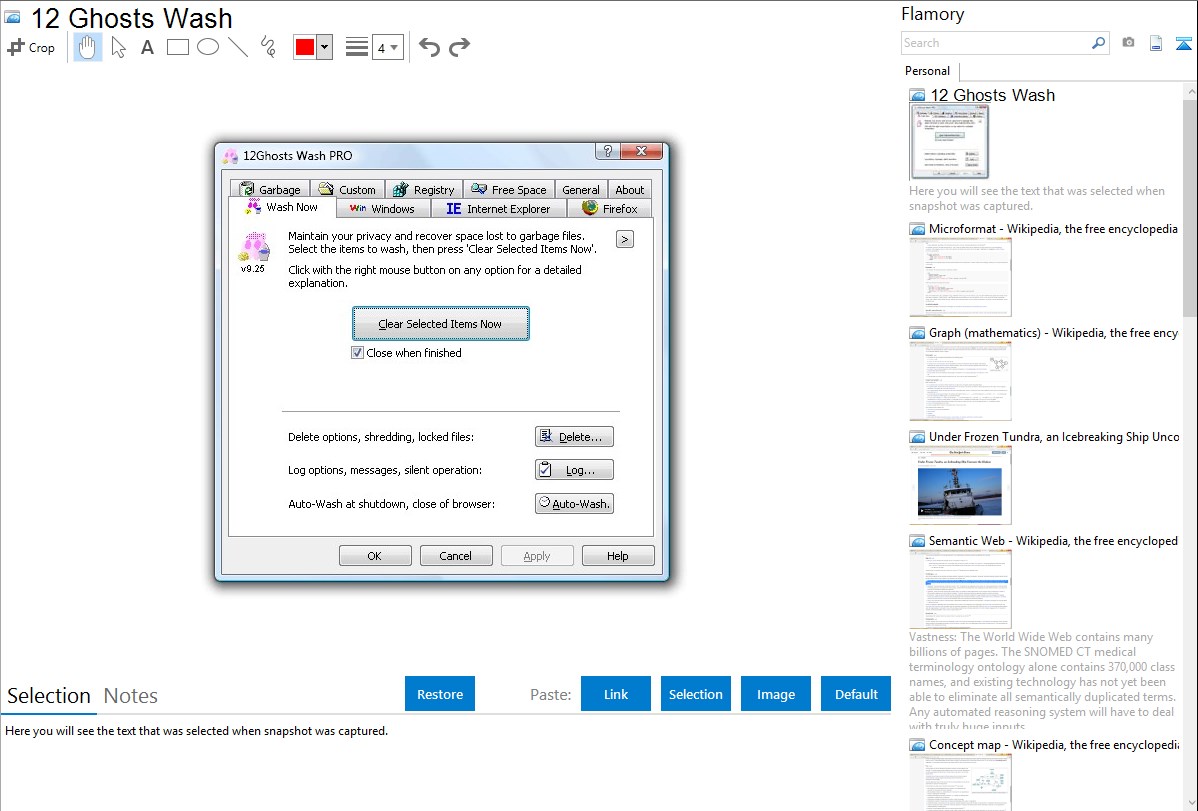Viewport: 1198px width, 811px height.
Task: Select the straight line tool
Action: (x=238, y=47)
